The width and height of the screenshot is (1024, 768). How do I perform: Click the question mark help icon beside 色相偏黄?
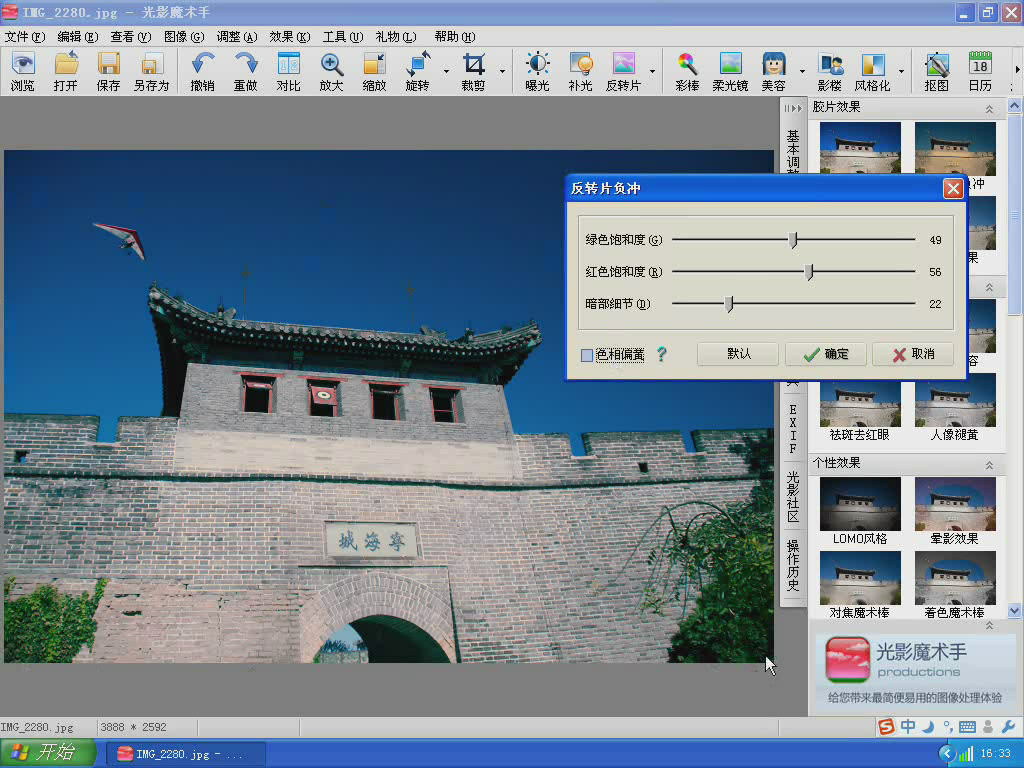(662, 354)
